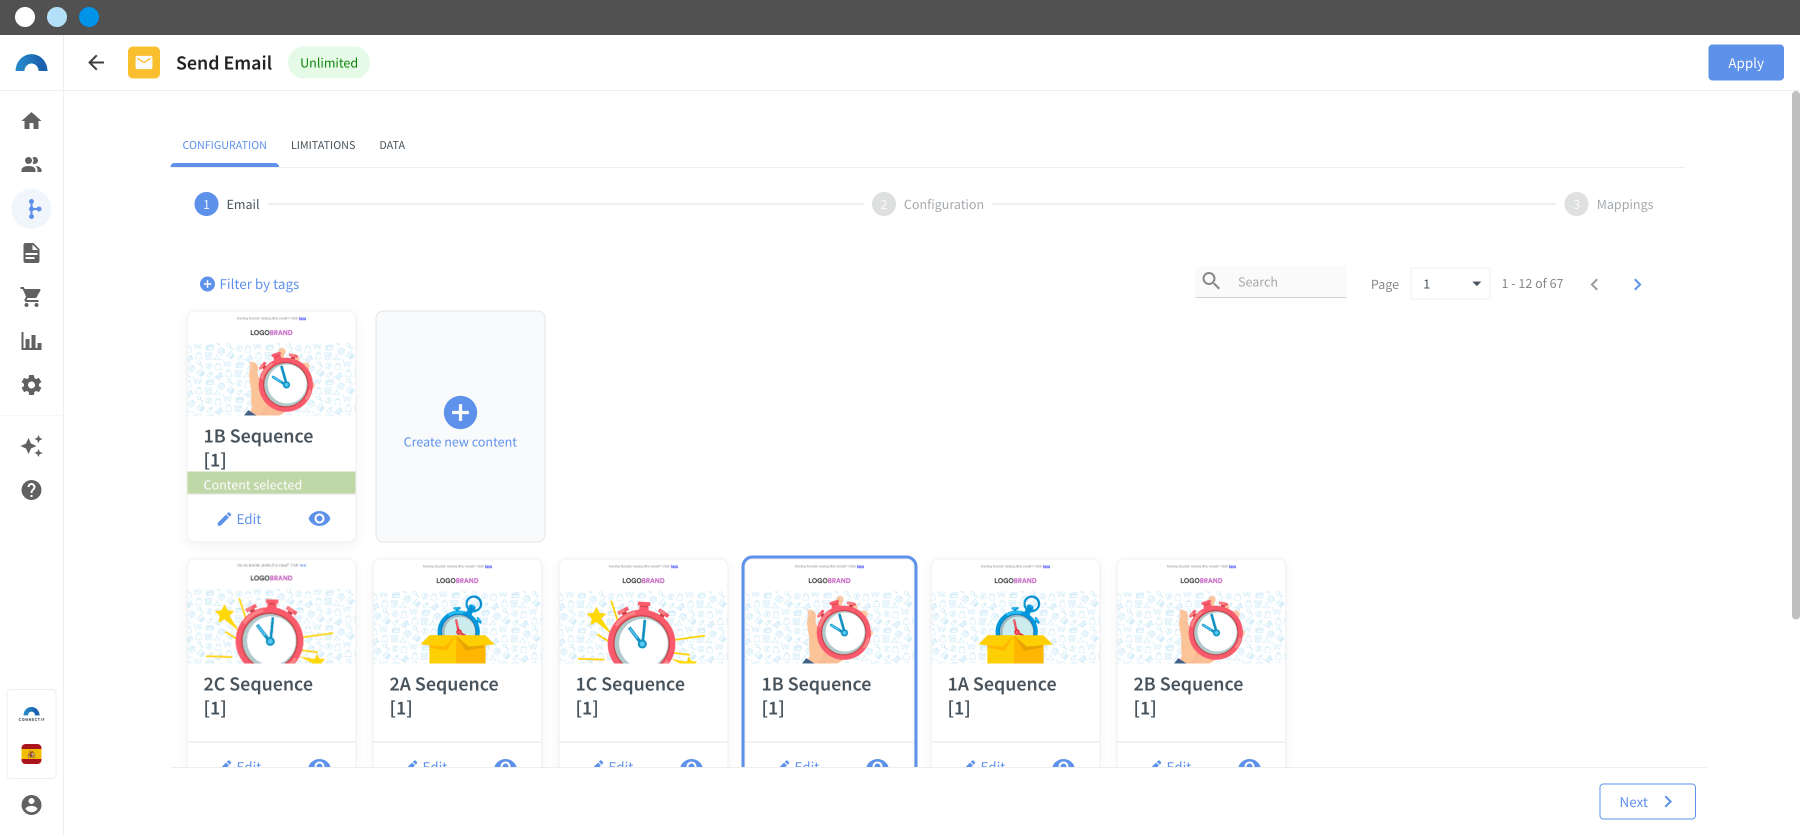Go to next page of results
Viewport: 1800px width, 835px height.
(1637, 284)
